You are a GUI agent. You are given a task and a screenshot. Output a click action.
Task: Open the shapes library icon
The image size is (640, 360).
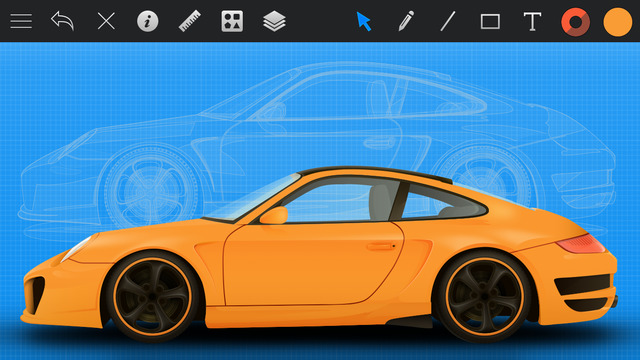coord(232,21)
